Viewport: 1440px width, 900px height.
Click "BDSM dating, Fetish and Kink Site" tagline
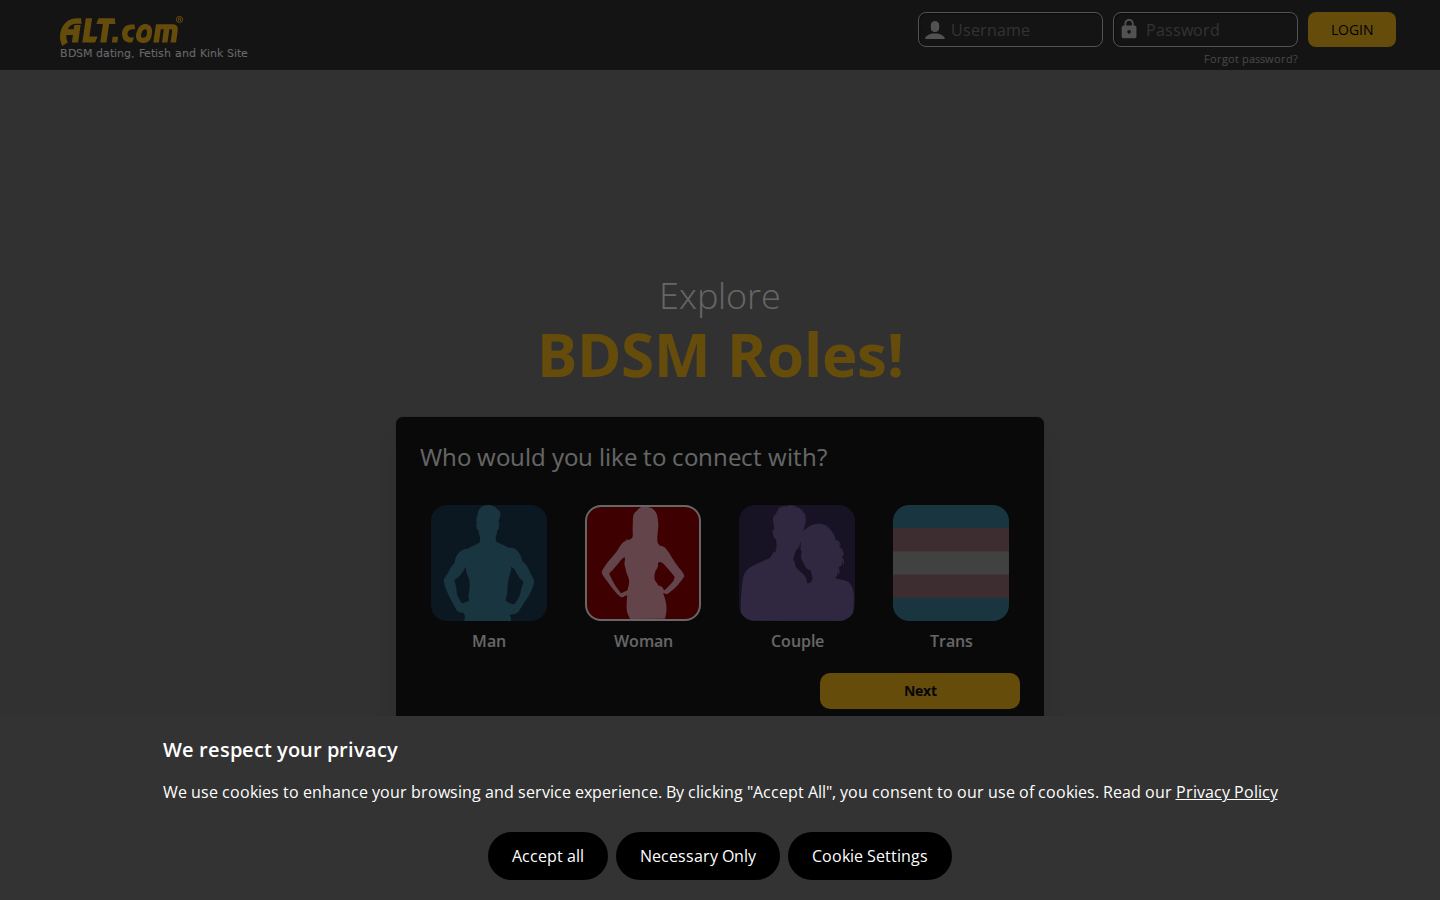[154, 53]
